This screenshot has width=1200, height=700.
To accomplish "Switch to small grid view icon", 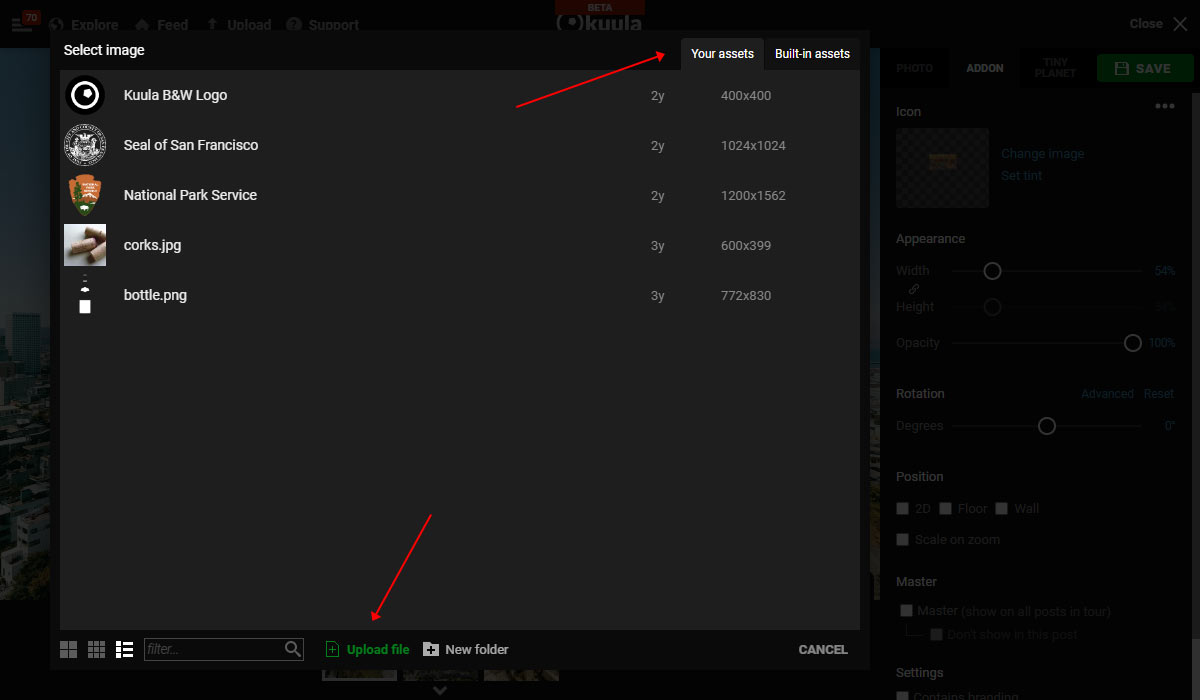I will (96, 650).
